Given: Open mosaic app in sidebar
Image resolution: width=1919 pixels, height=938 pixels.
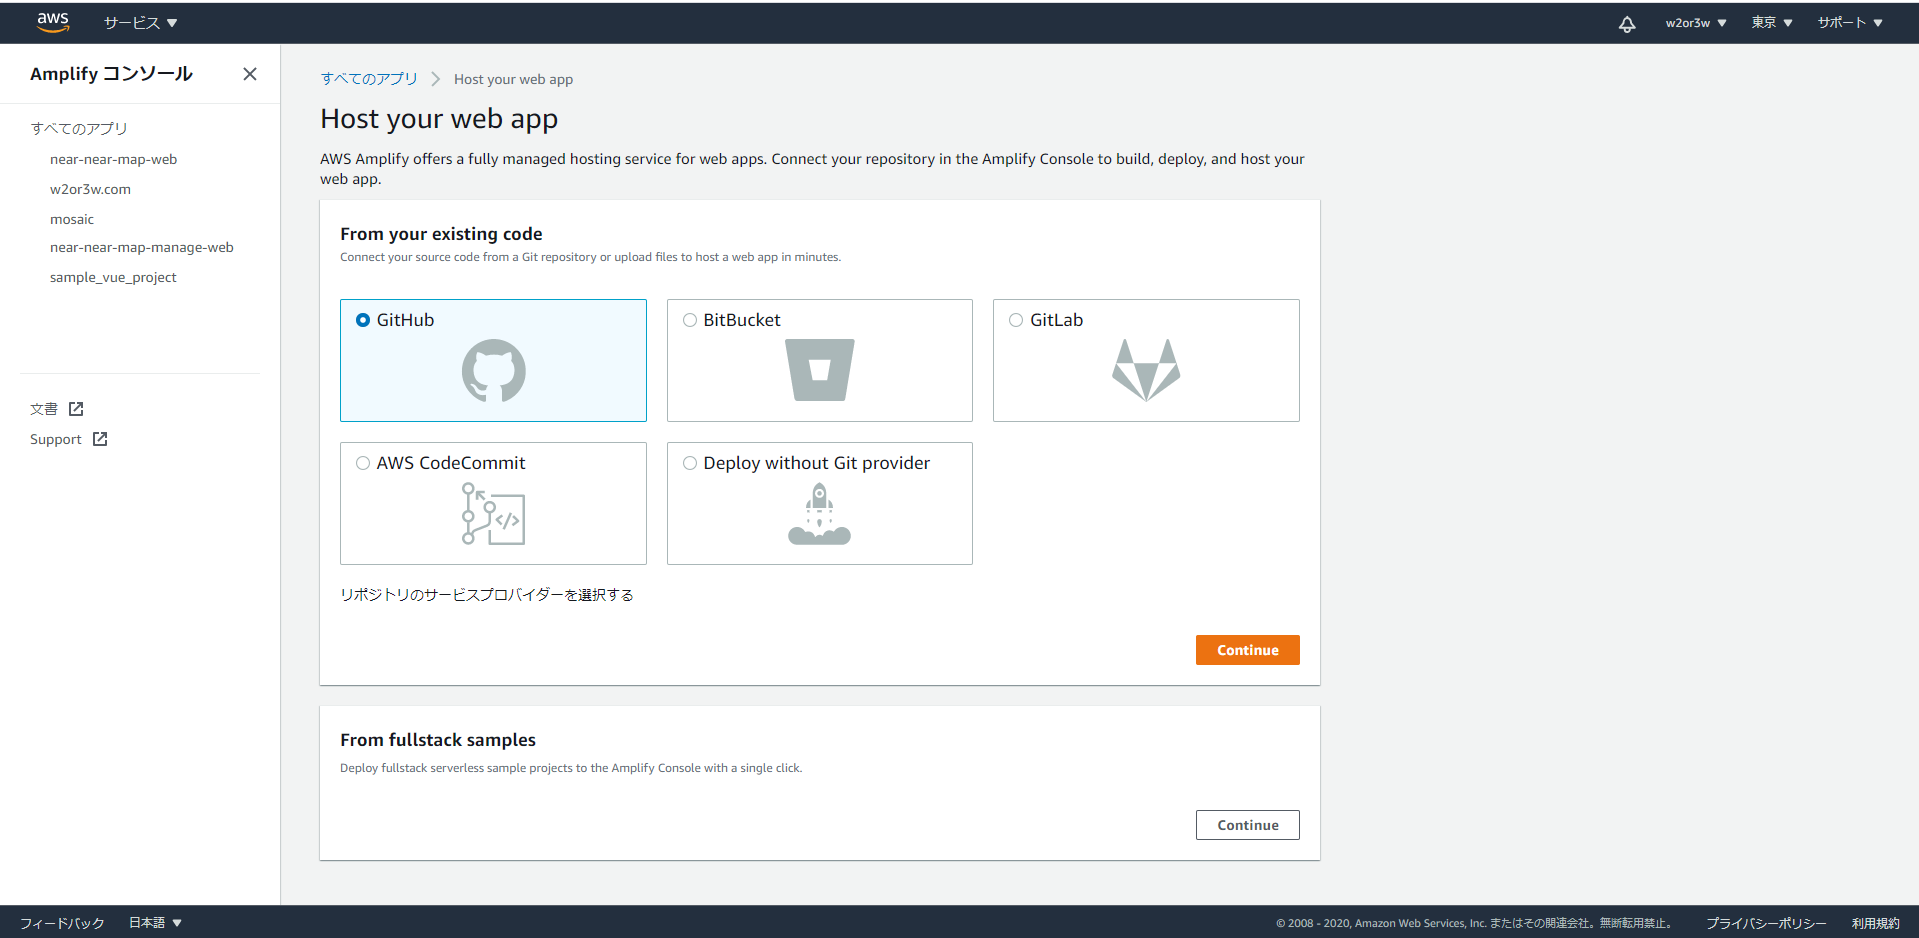Looking at the screenshot, I should pyautogui.click(x=72, y=219).
